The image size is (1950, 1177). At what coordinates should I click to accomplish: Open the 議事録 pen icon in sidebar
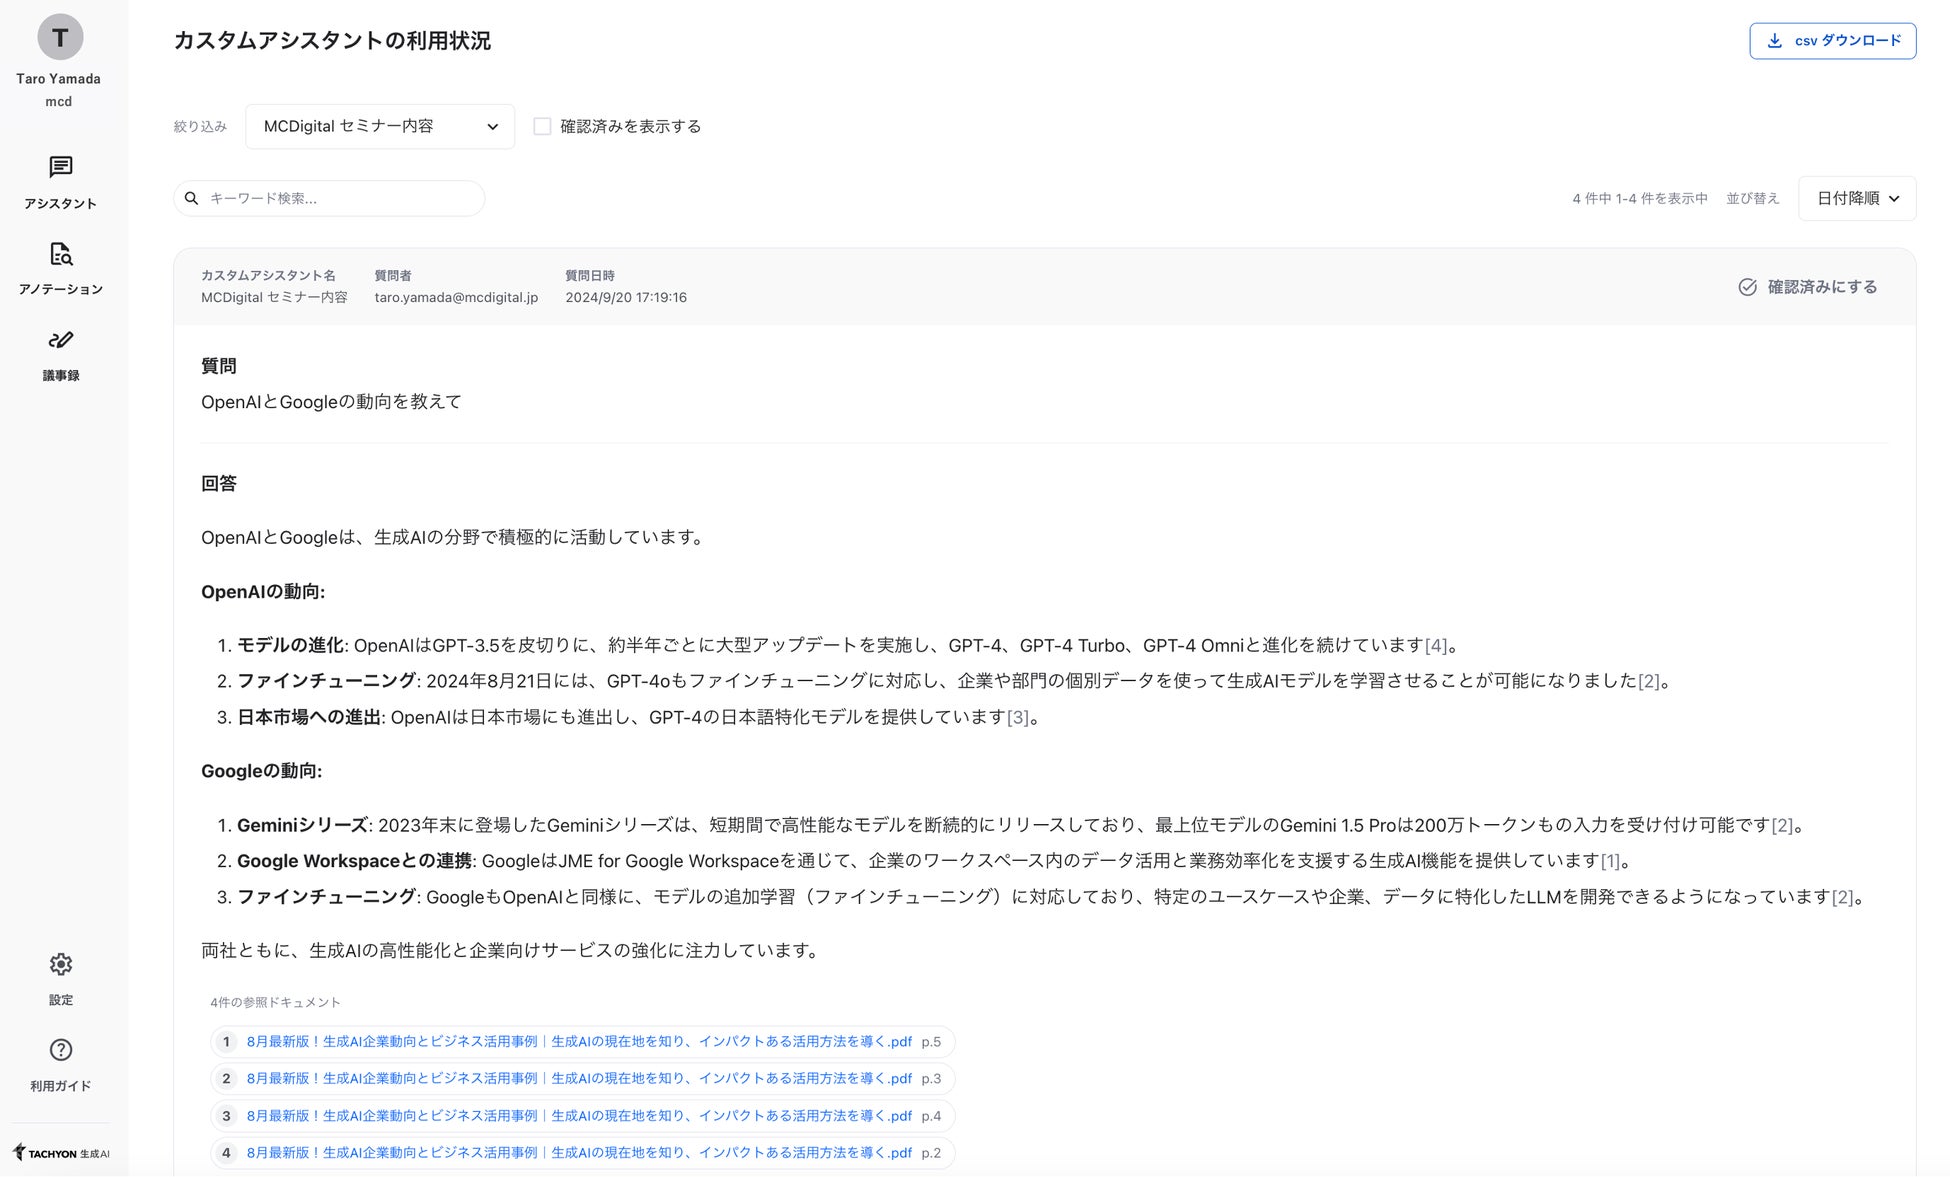coord(60,341)
